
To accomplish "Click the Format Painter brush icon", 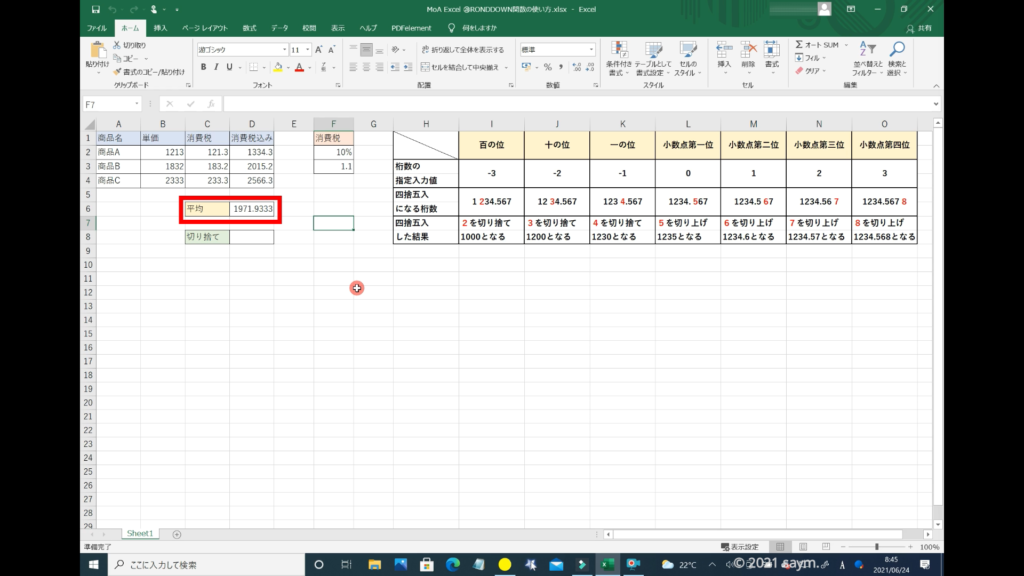I will 117,72.
